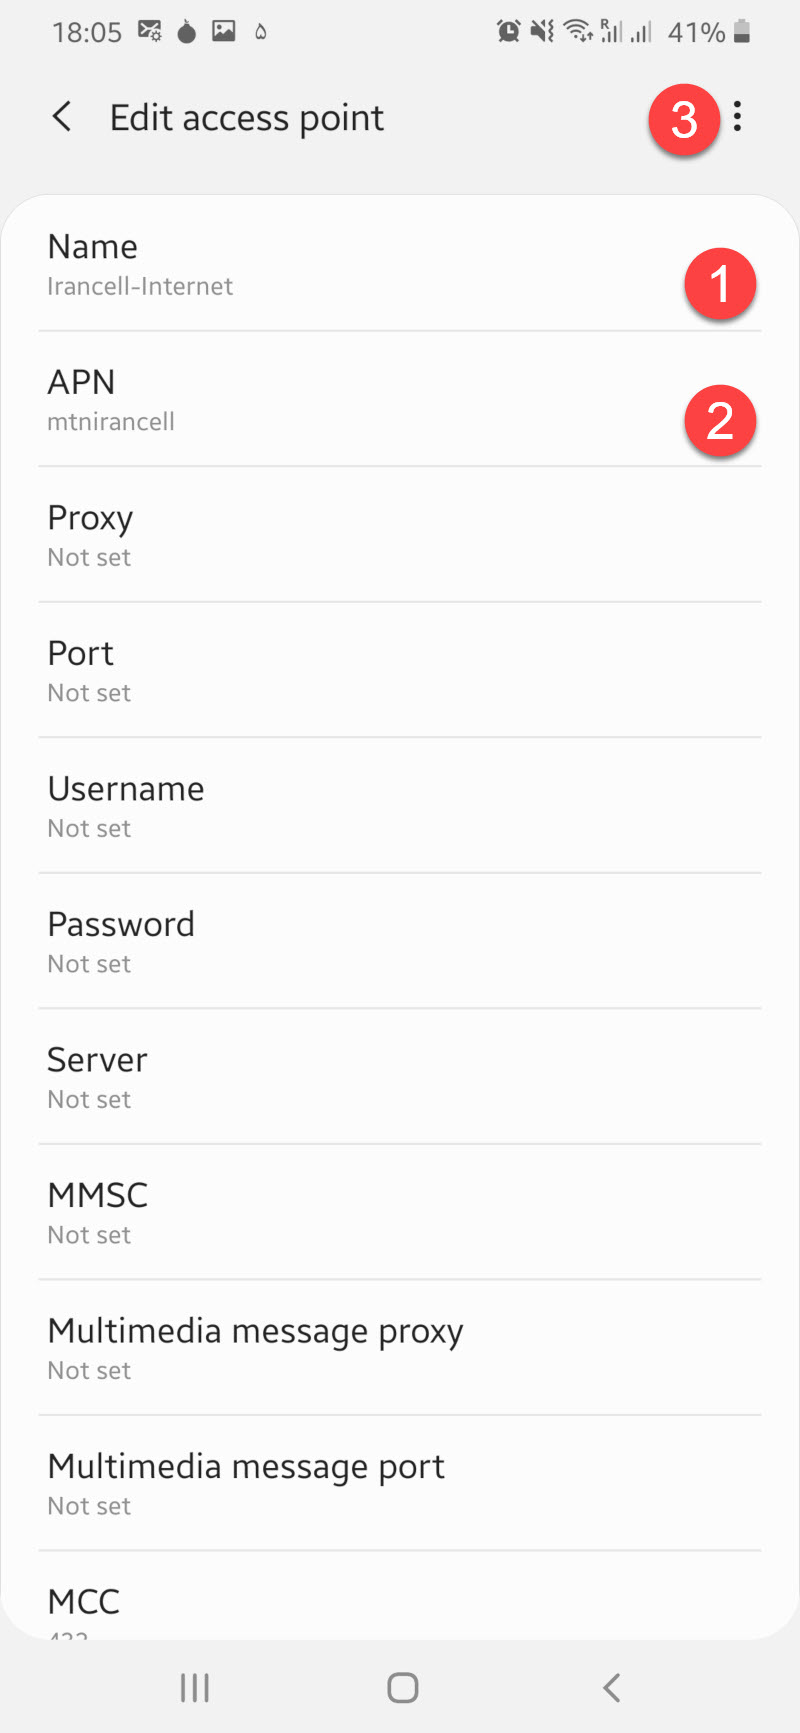Viewport: 800px width, 1733px height.
Task: Set the Password entry
Action: pos(400,942)
